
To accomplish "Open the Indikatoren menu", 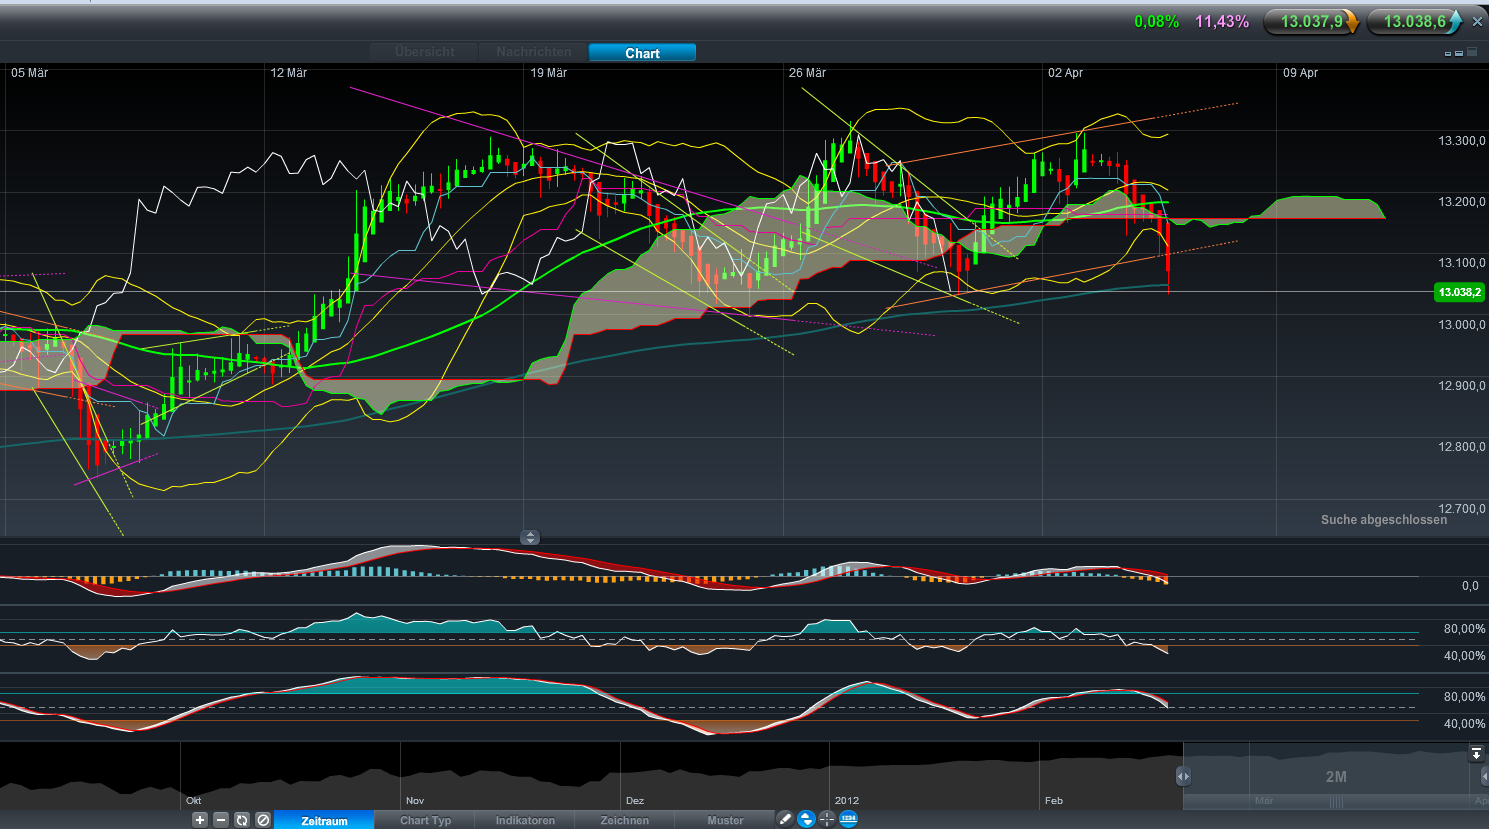I will 525,820.
